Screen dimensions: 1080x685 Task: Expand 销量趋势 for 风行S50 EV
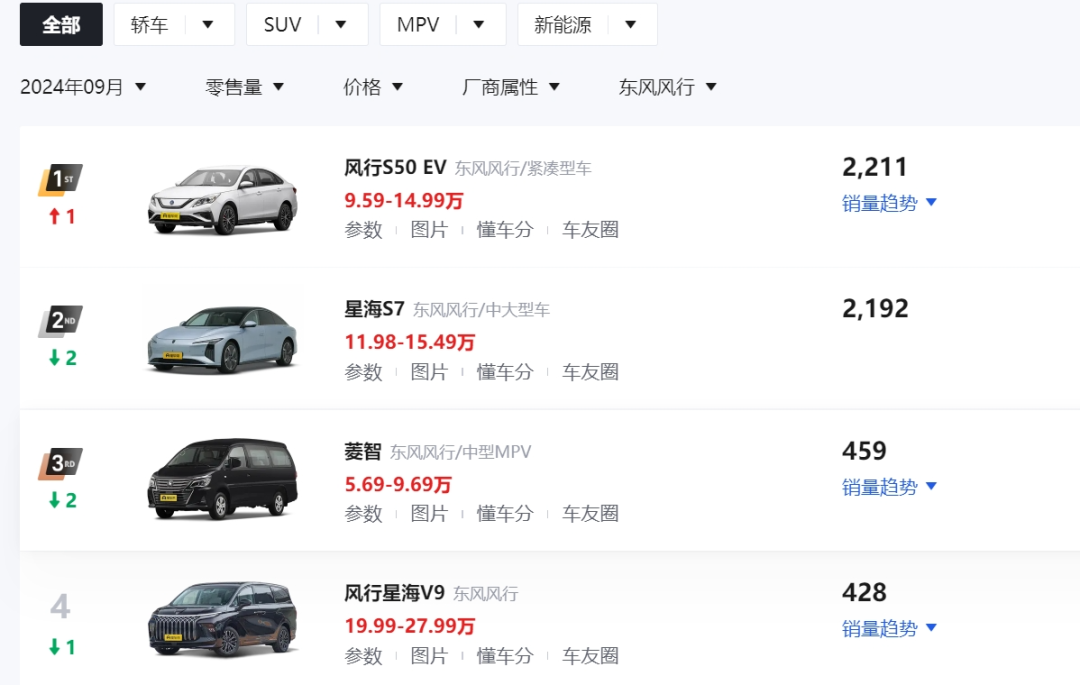[x=889, y=203]
